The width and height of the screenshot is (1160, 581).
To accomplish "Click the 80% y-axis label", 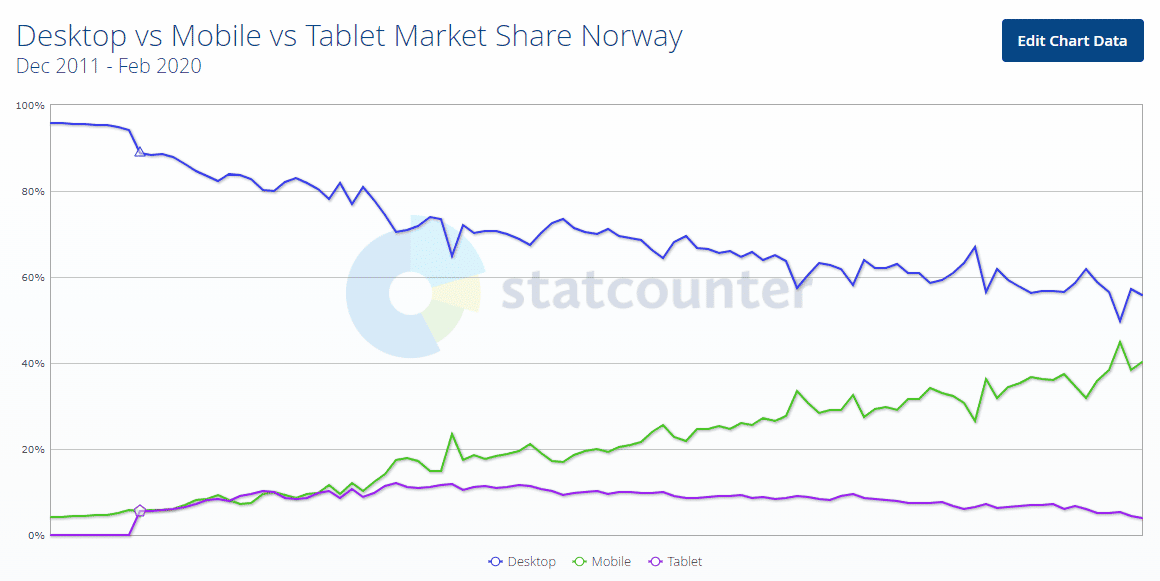I will [33, 191].
